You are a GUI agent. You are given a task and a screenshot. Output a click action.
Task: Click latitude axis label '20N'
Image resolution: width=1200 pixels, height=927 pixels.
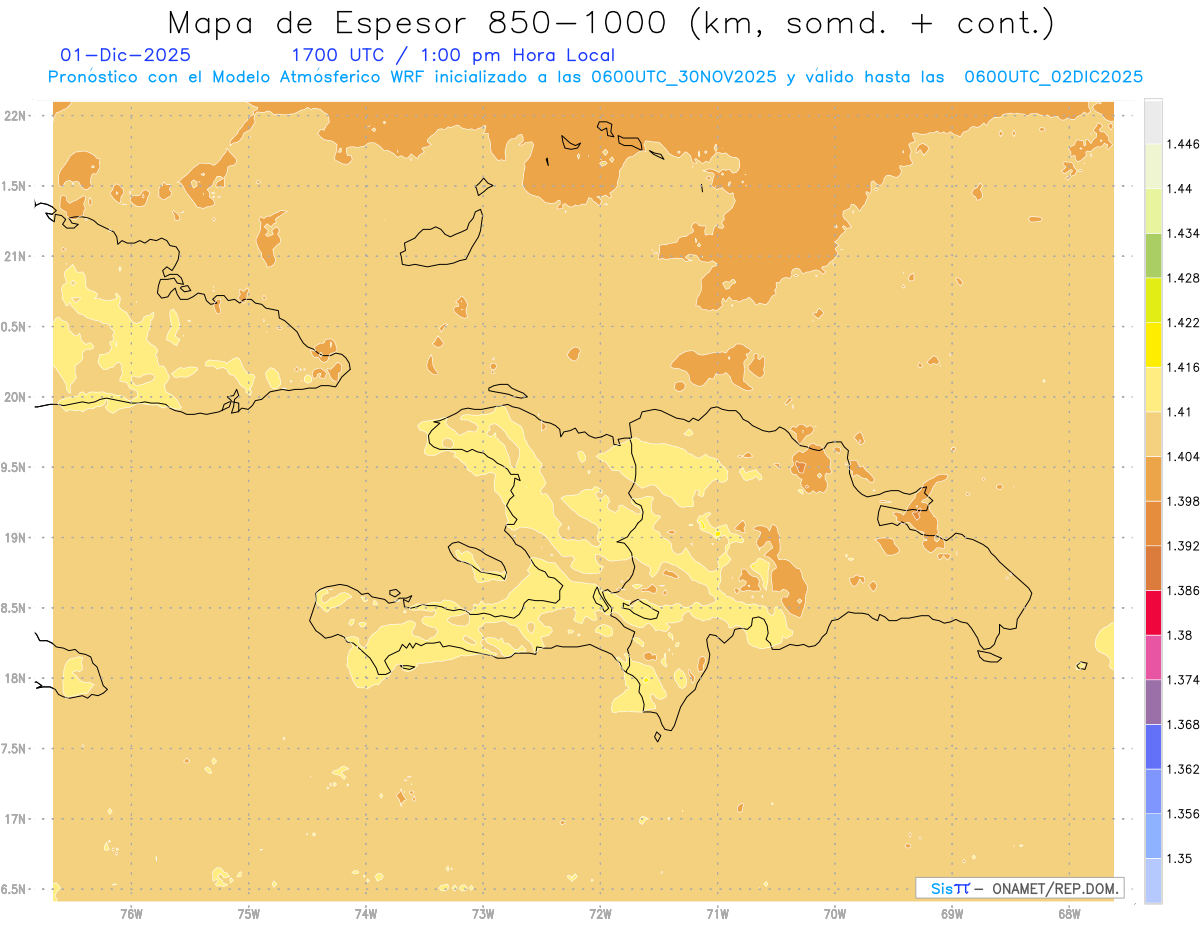coord(16,397)
